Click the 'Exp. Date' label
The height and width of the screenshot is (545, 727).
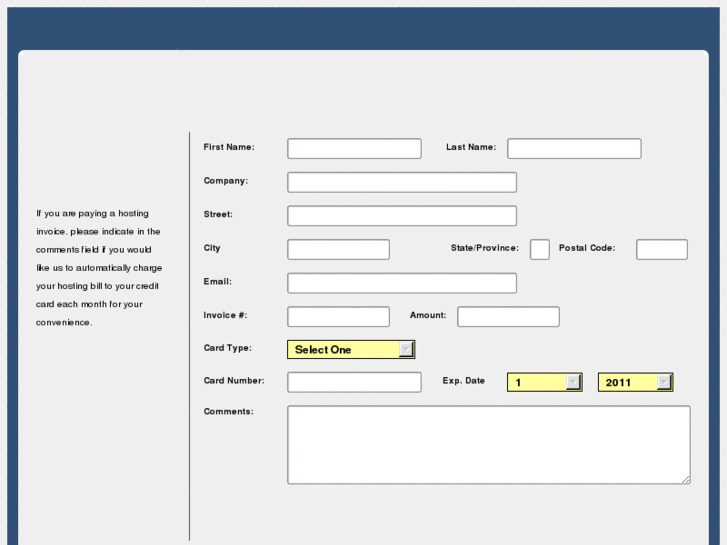(x=464, y=381)
